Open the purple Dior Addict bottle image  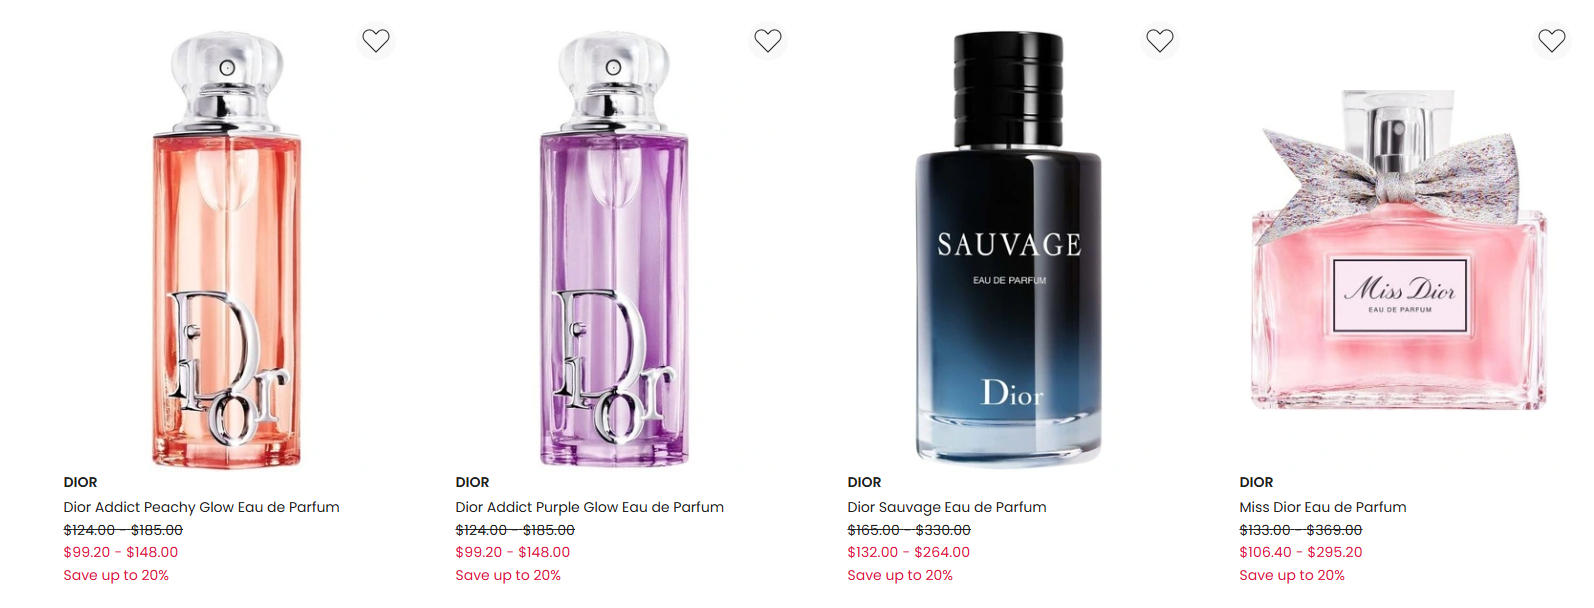click(614, 250)
